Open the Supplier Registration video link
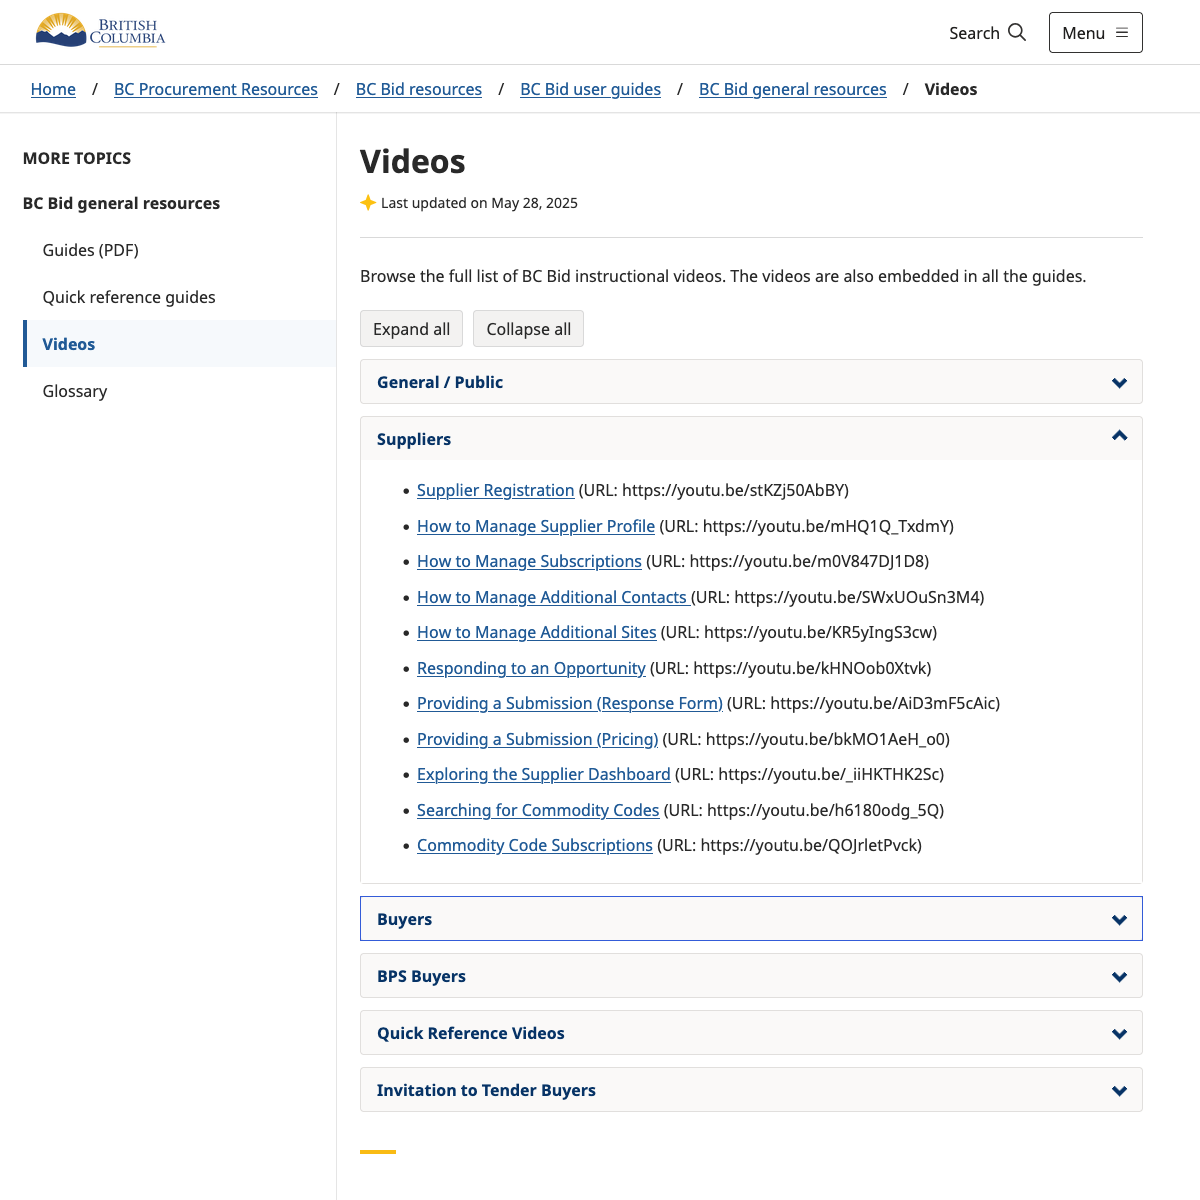This screenshot has height=1200, width=1200. click(495, 490)
